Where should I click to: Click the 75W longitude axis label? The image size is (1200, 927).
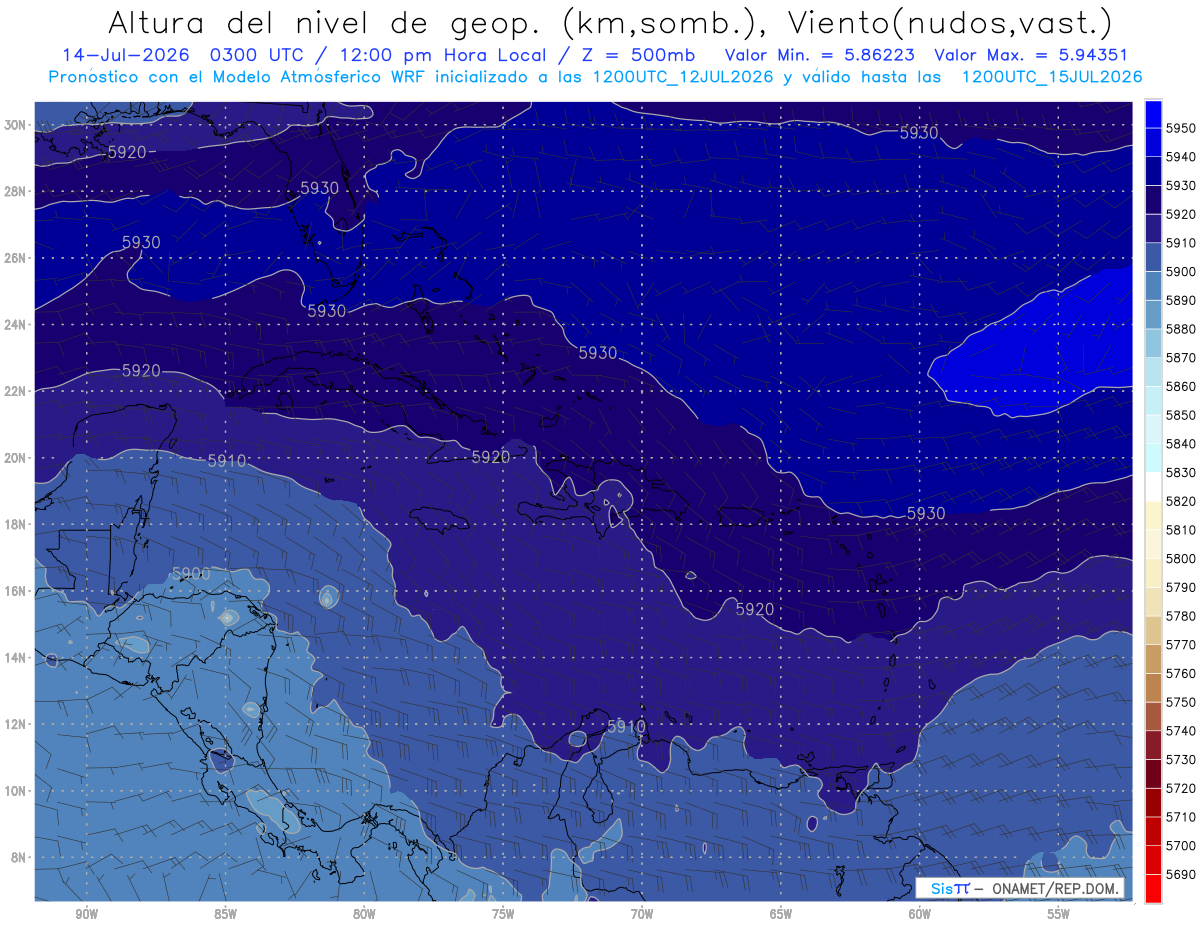(503, 914)
